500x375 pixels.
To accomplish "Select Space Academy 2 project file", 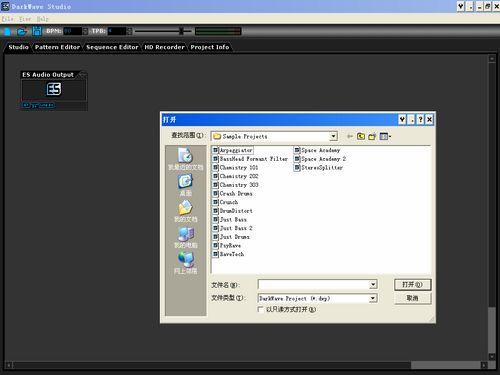I will click(320, 159).
